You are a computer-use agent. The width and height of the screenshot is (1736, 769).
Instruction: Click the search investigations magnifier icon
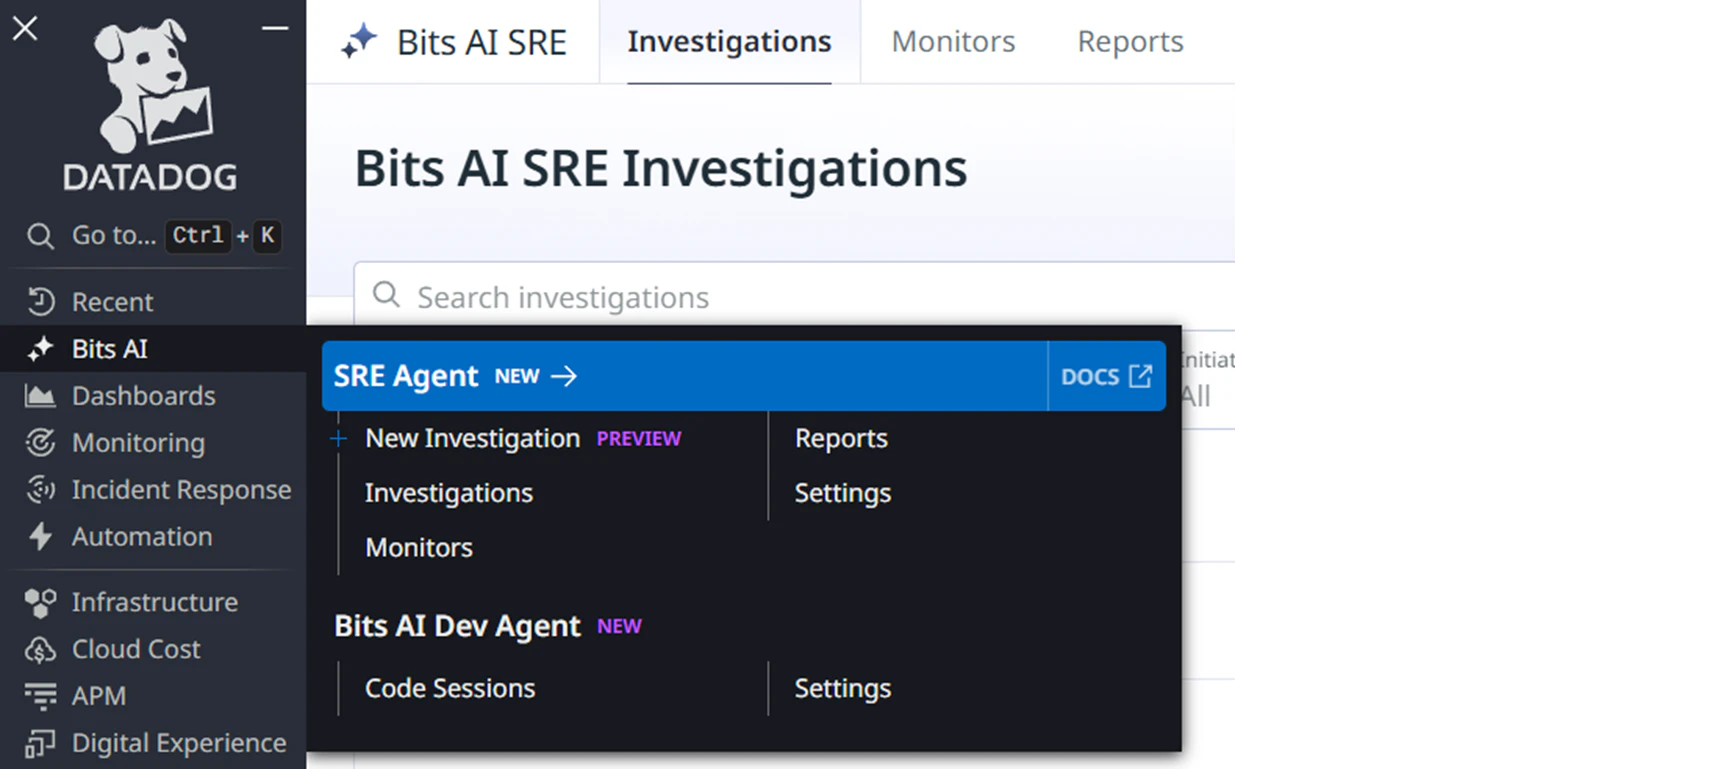coord(386,295)
